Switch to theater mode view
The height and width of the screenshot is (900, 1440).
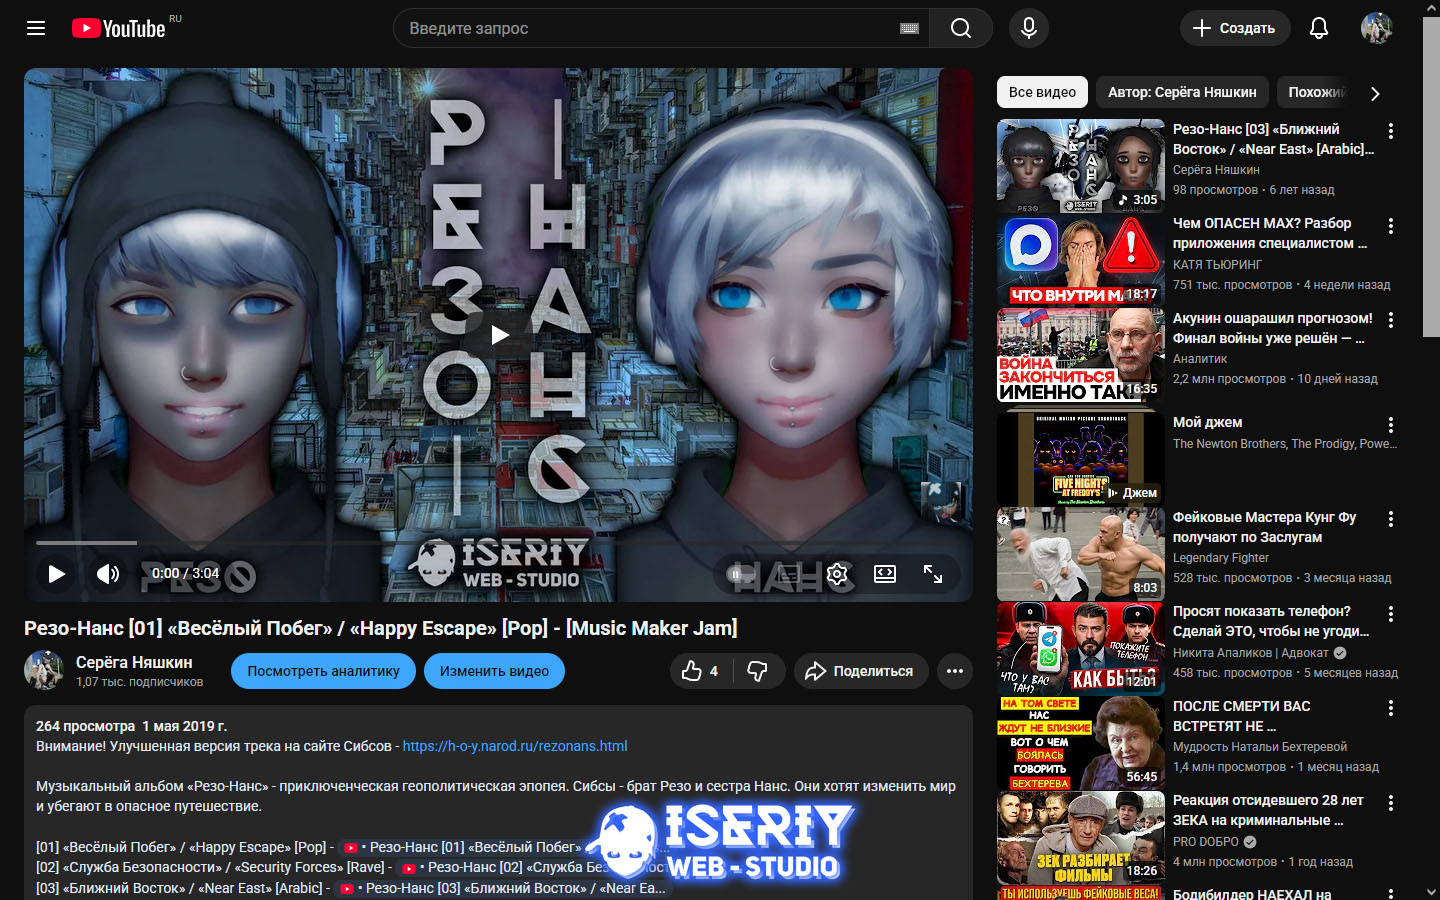[x=885, y=574]
